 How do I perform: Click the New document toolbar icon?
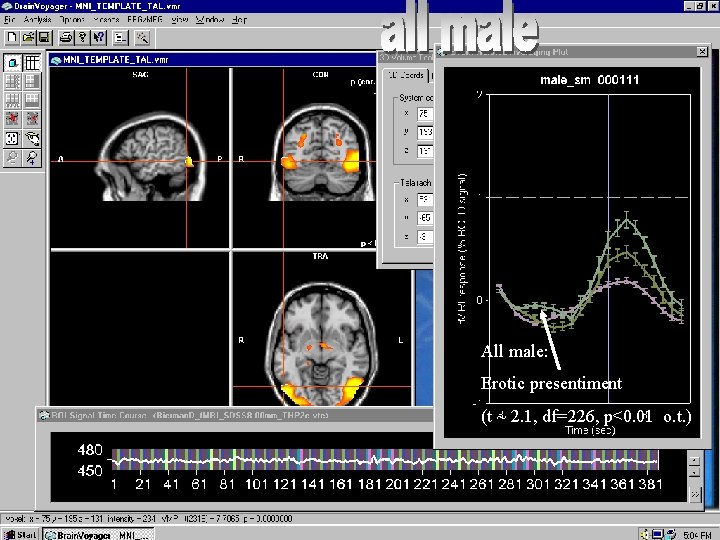pos(12,37)
